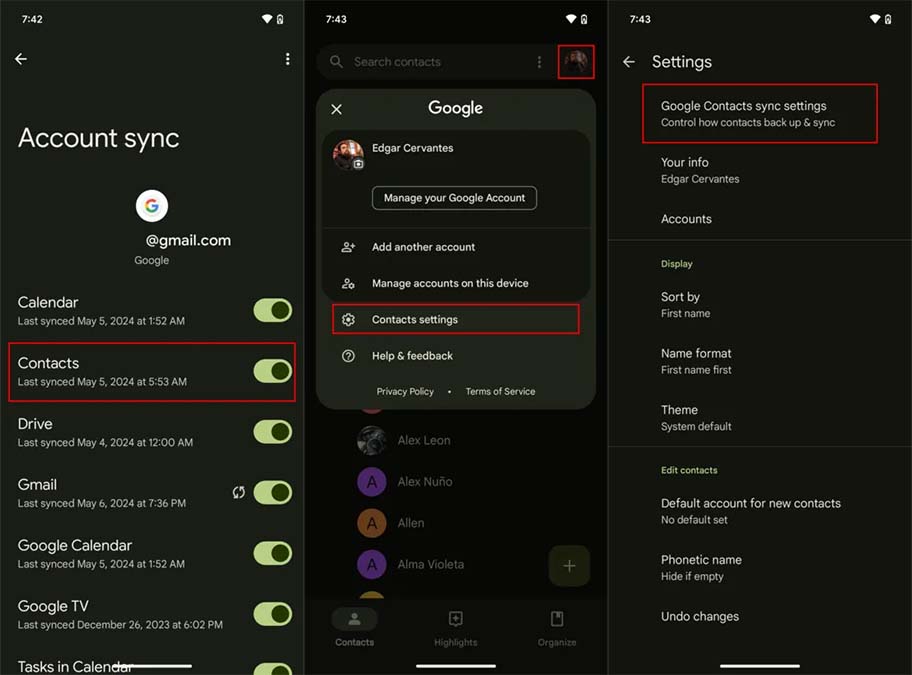Viewport: 912px width, 675px height.
Task: Tap the Google account profile avatar
Action: (575, 62)
